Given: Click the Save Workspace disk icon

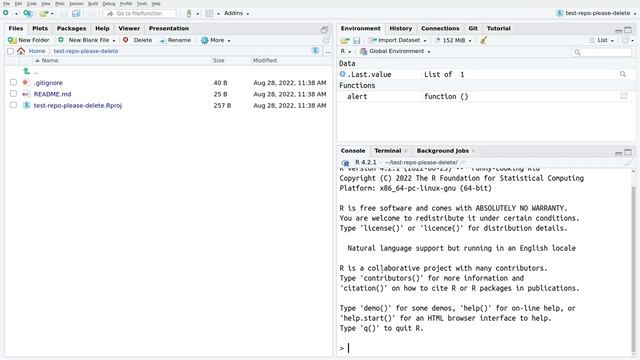Looking at the screenshot, I should tap(356, 40).
